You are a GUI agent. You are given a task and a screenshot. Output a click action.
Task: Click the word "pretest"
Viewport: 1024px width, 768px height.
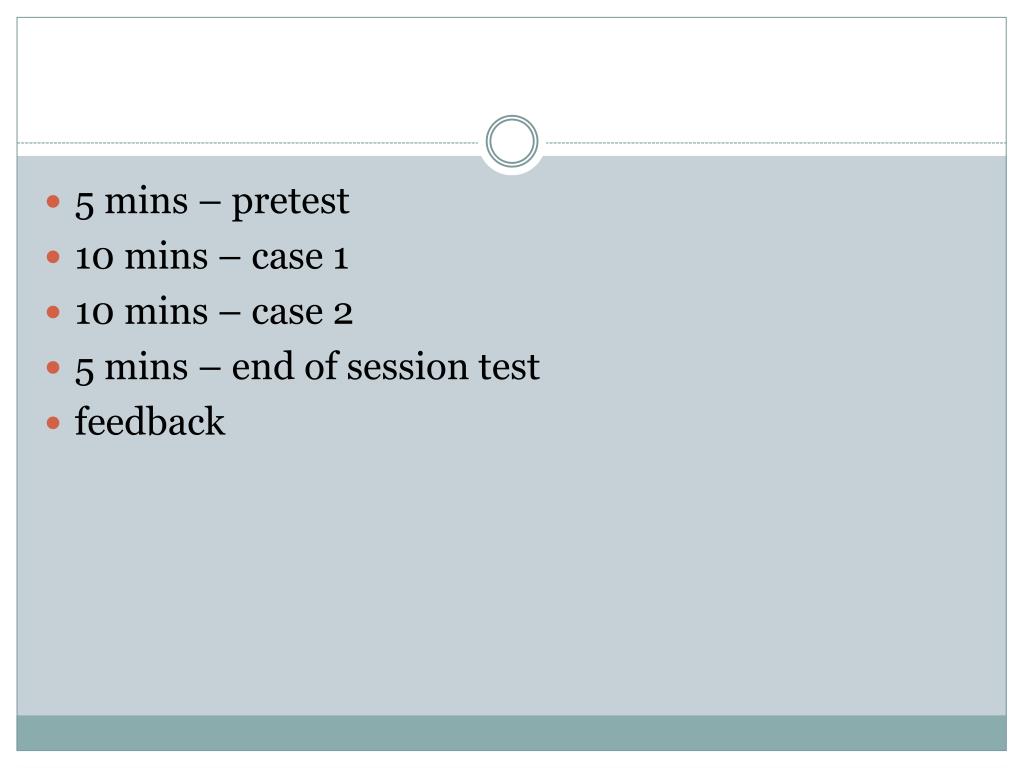pos(291,202)
